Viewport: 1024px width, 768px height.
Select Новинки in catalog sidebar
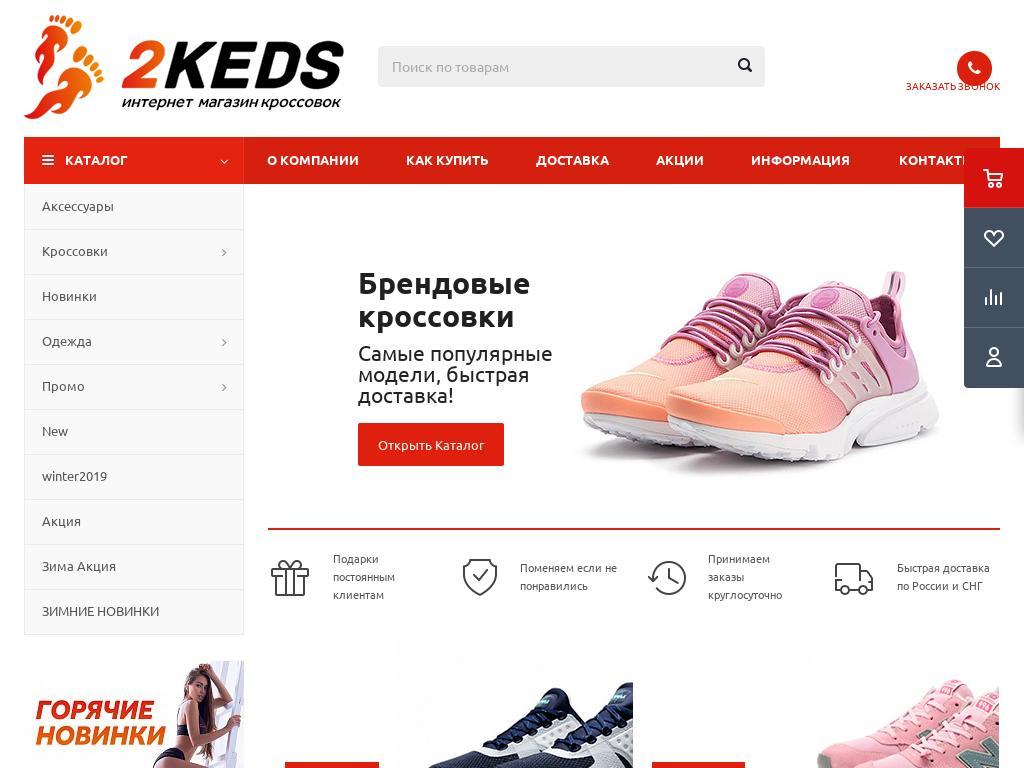134,297
